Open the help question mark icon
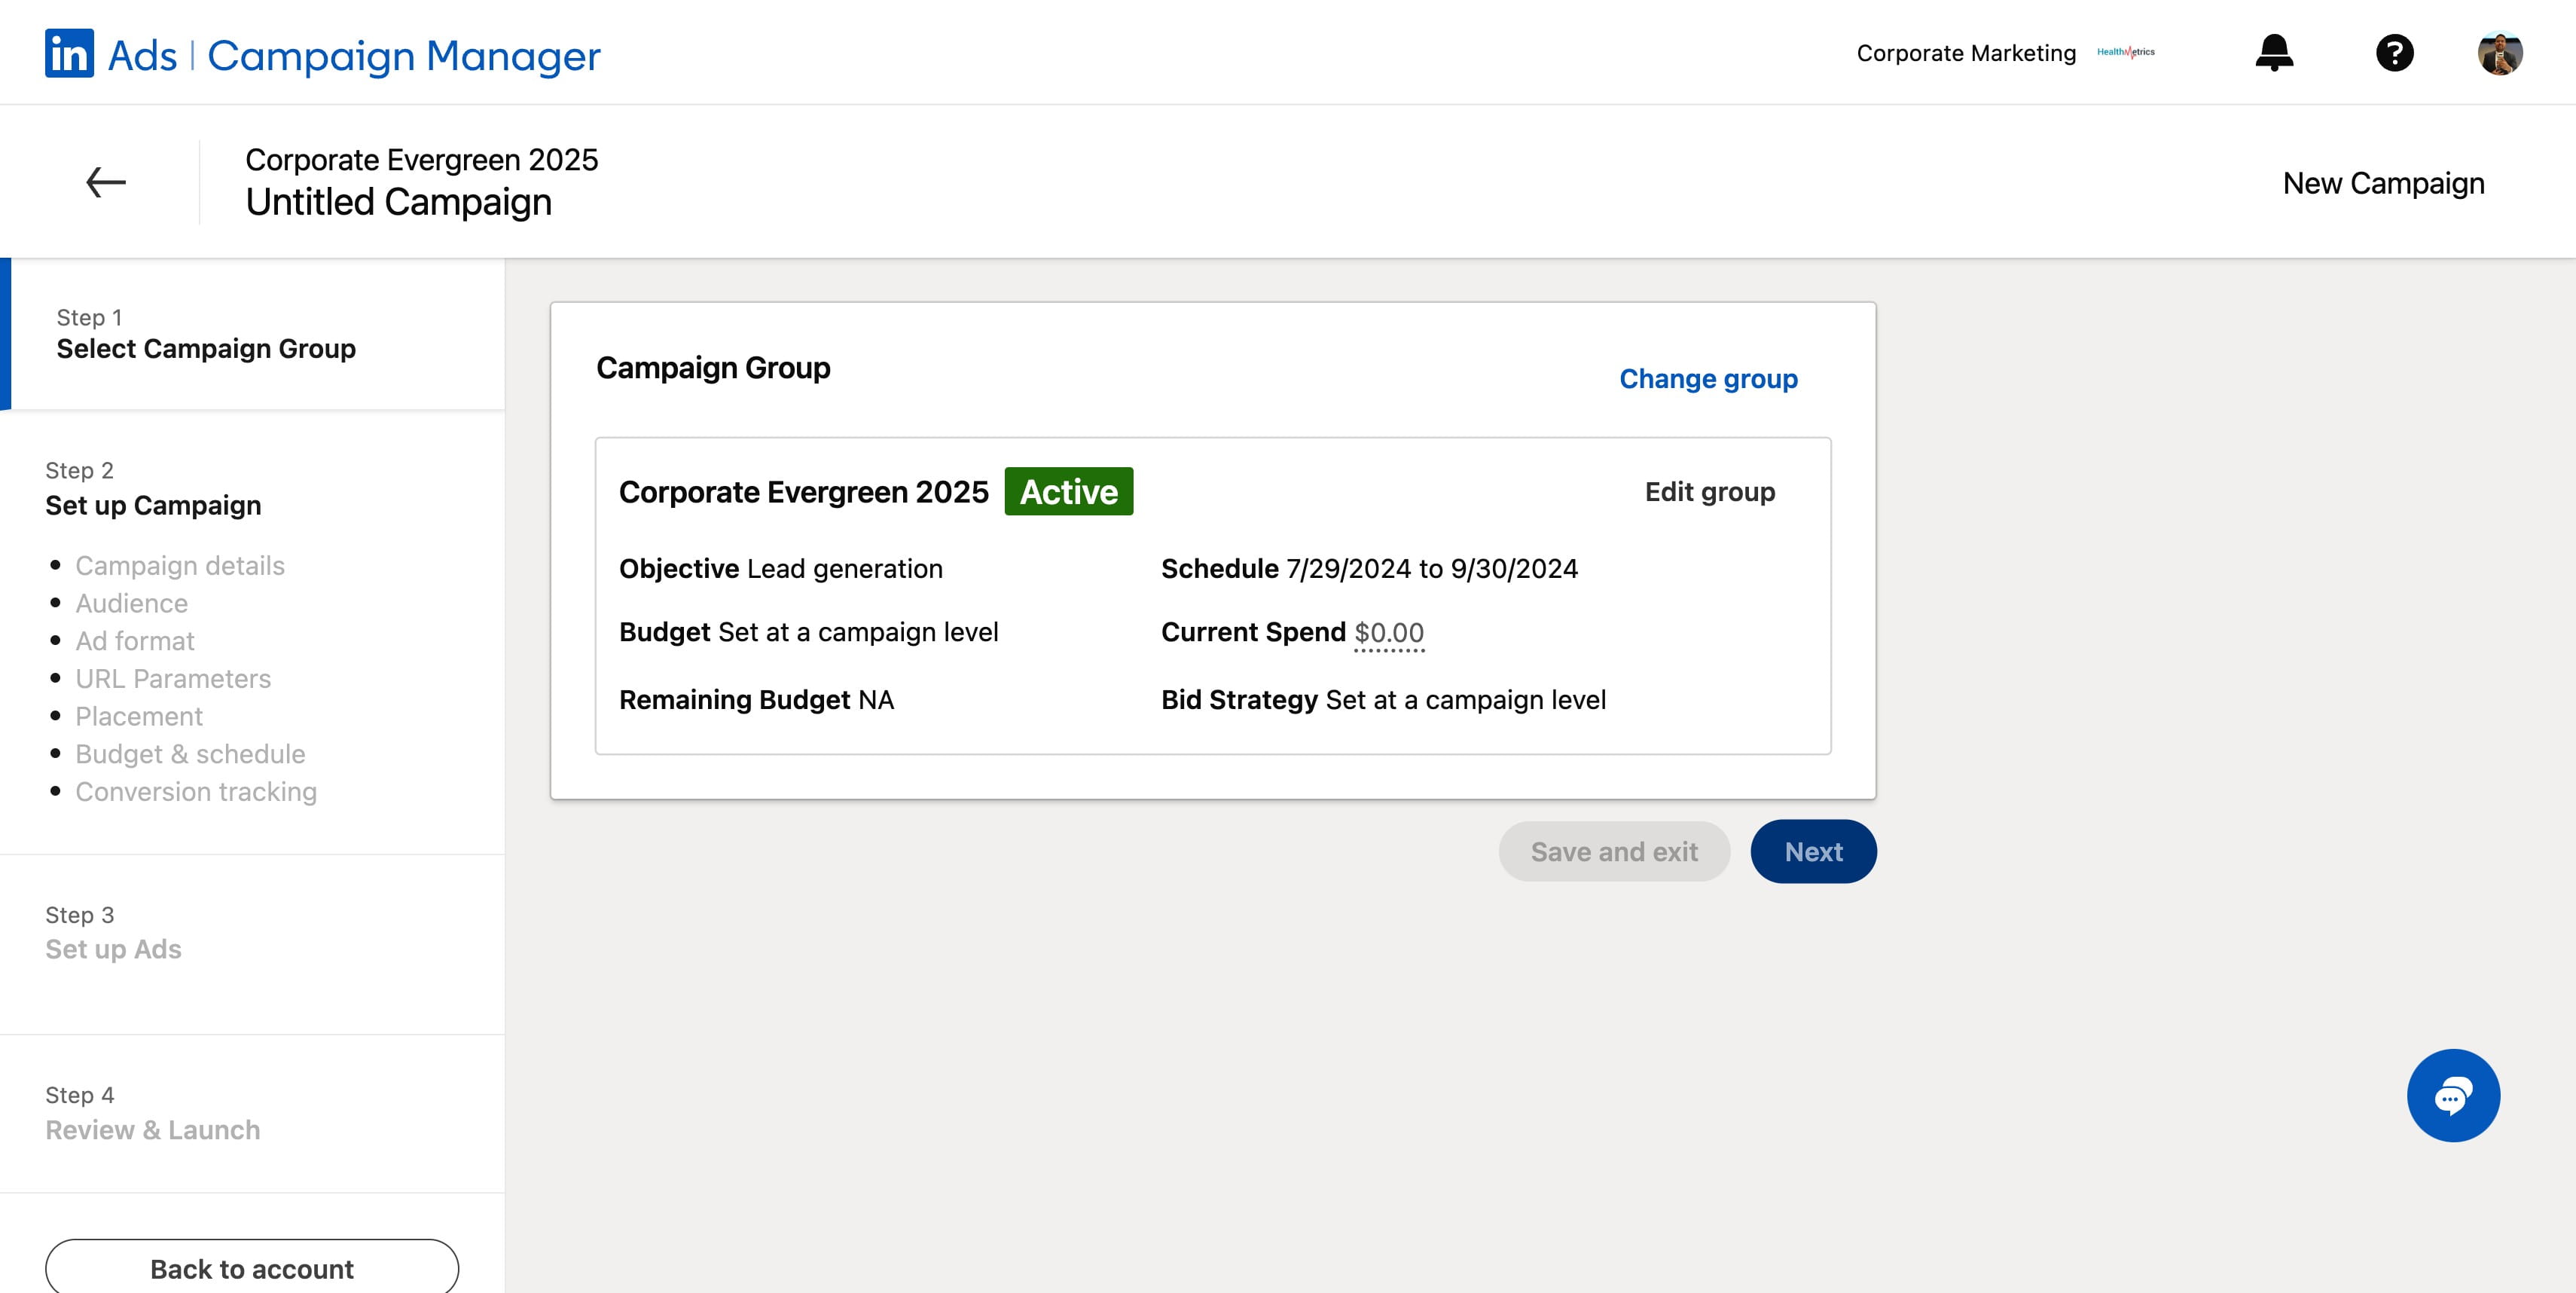The width and height of the screenshot is (2576, 1293). click(x=2394, y=52)
